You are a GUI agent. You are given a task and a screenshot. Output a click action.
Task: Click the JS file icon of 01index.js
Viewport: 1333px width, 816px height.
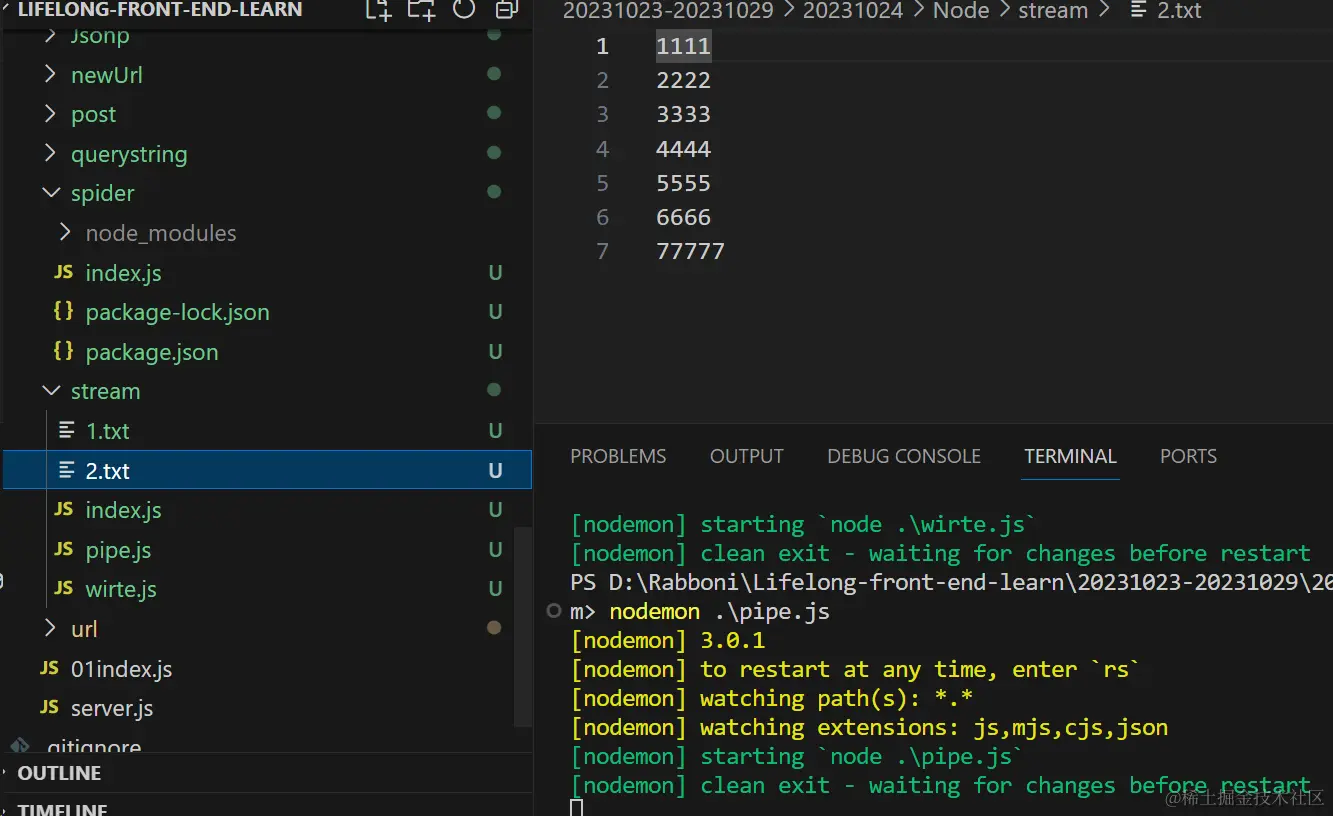pyautogui.click(x=49, y=668)
